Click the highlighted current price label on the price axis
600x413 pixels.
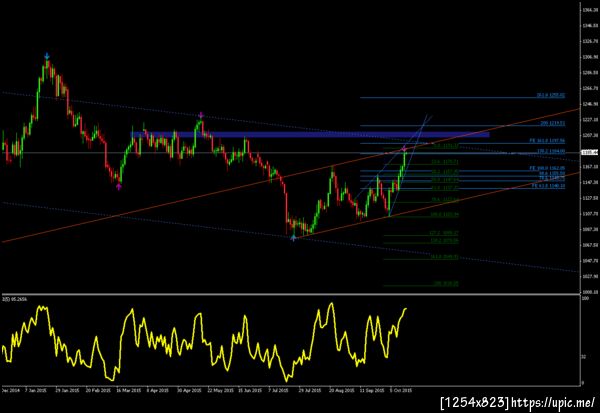590,152
